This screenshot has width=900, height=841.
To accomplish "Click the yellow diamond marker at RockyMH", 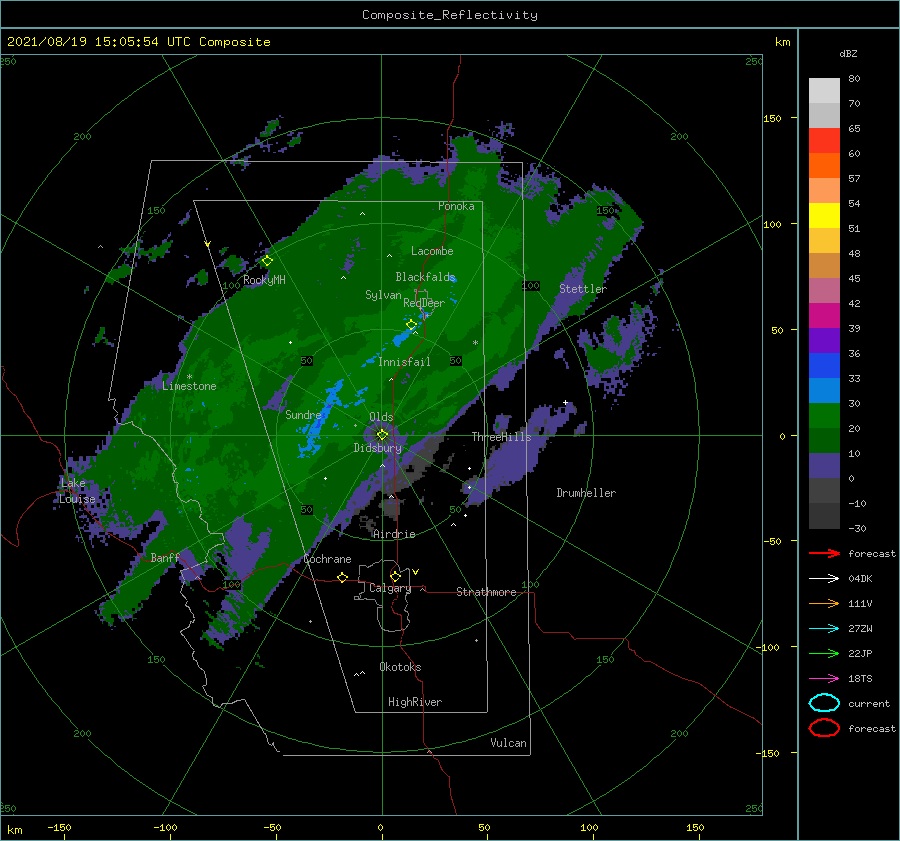I will (267, 261).
